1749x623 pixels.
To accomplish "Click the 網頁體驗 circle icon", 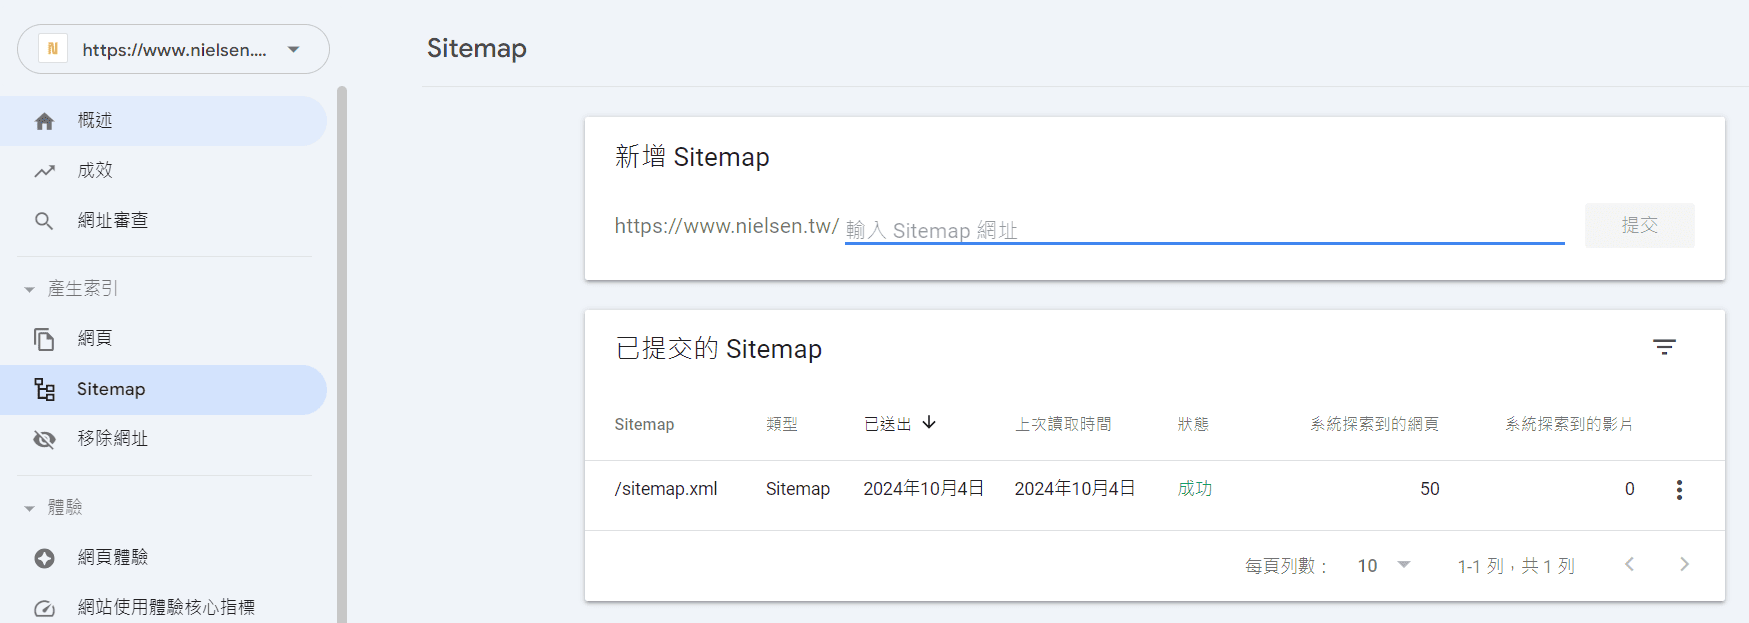I will [44, 558].
